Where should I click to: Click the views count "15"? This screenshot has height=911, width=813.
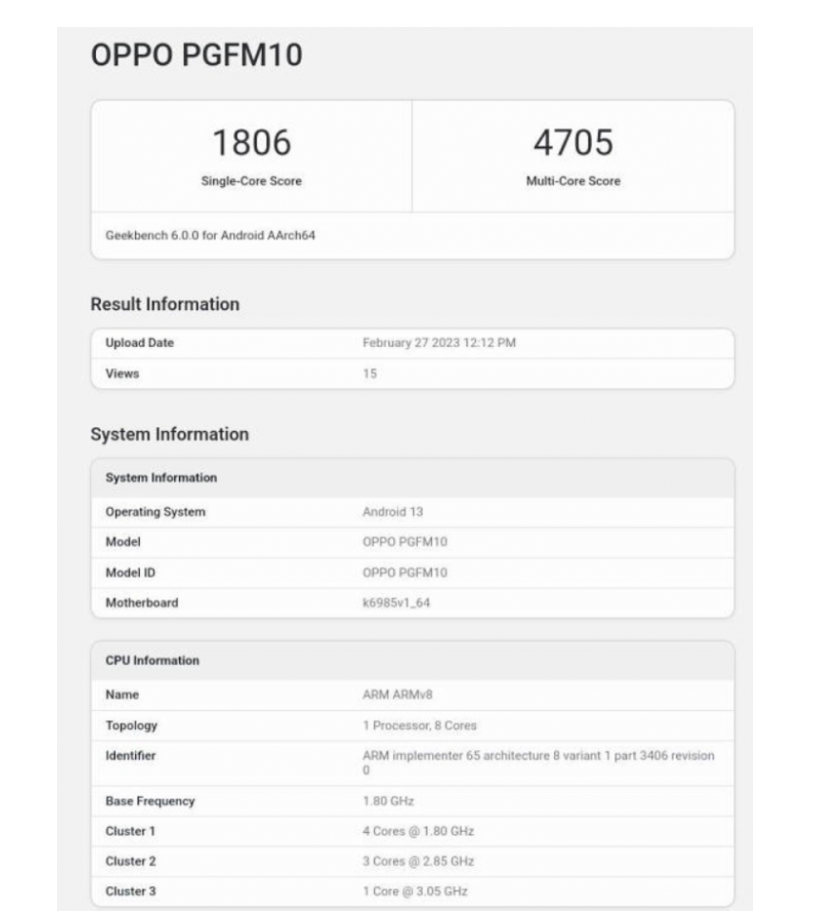tap(370, 374)
